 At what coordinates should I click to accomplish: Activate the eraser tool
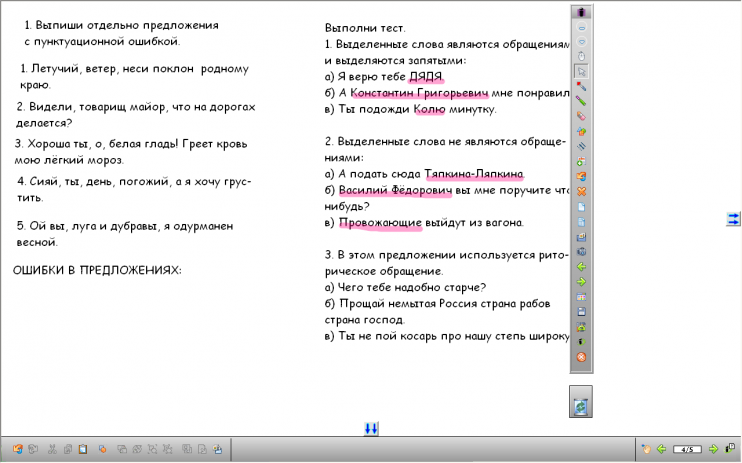coord(581,116)
